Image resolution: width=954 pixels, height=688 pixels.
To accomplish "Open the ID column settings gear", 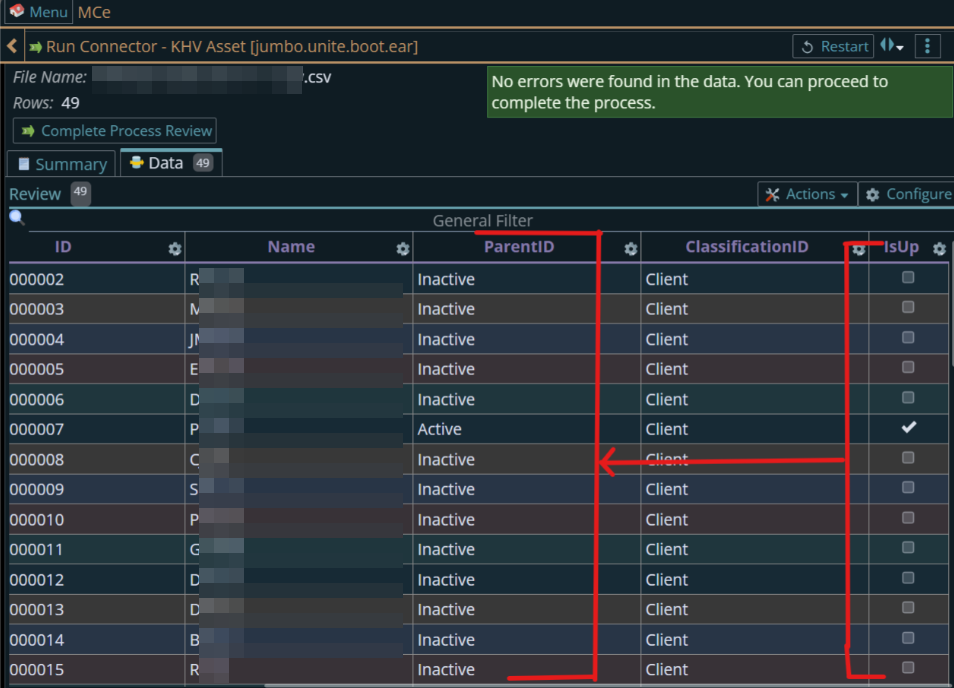I will [x=175, y=248].
